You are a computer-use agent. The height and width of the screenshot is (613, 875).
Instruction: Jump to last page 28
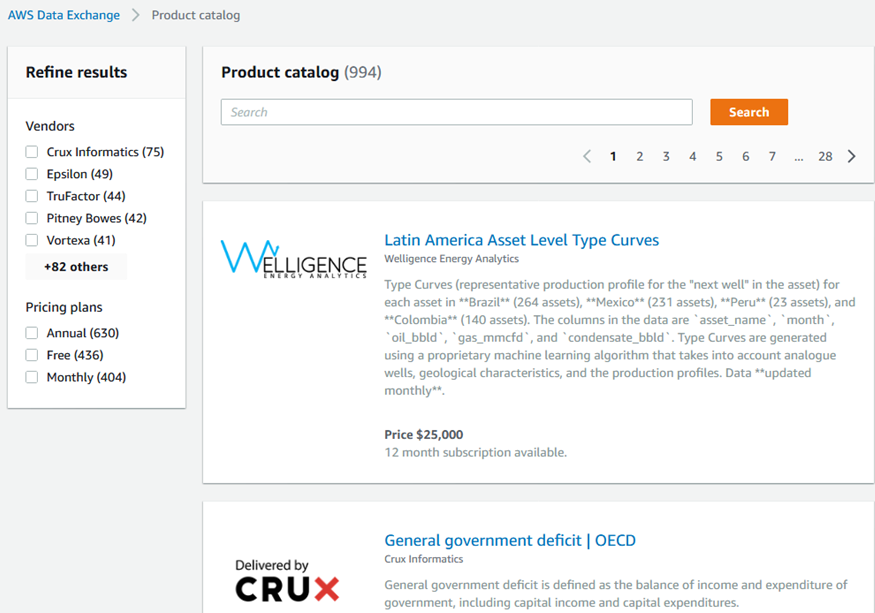pyautogui.click(x=825, y=156)
